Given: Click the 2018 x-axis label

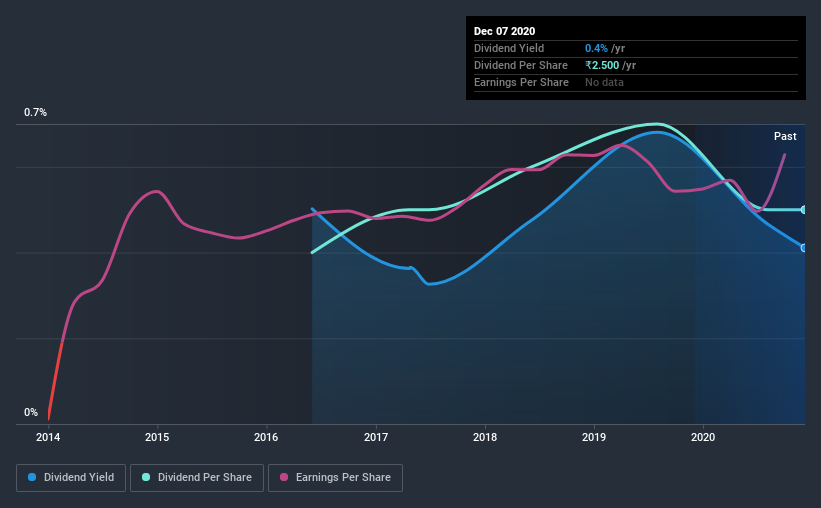Looking at the screenshot, I should 485,437.
